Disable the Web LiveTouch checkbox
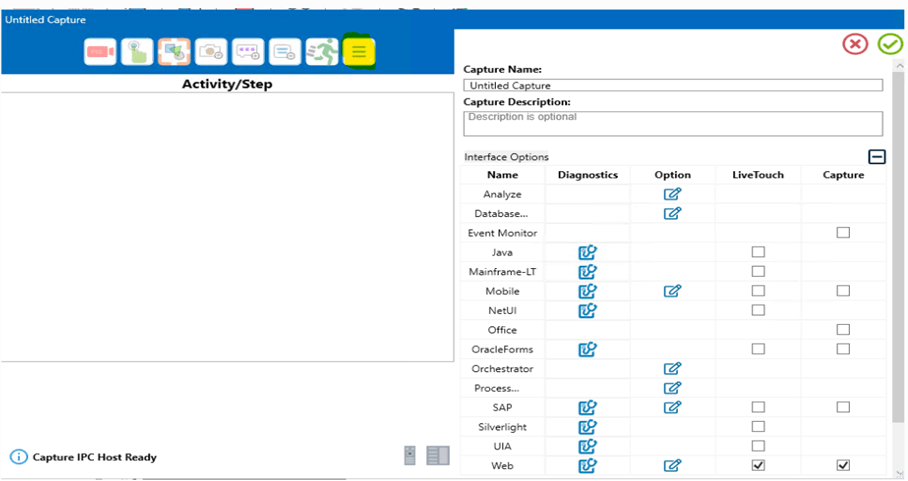Viewport: 908px width, 481px height. click(x=758, y=465)
